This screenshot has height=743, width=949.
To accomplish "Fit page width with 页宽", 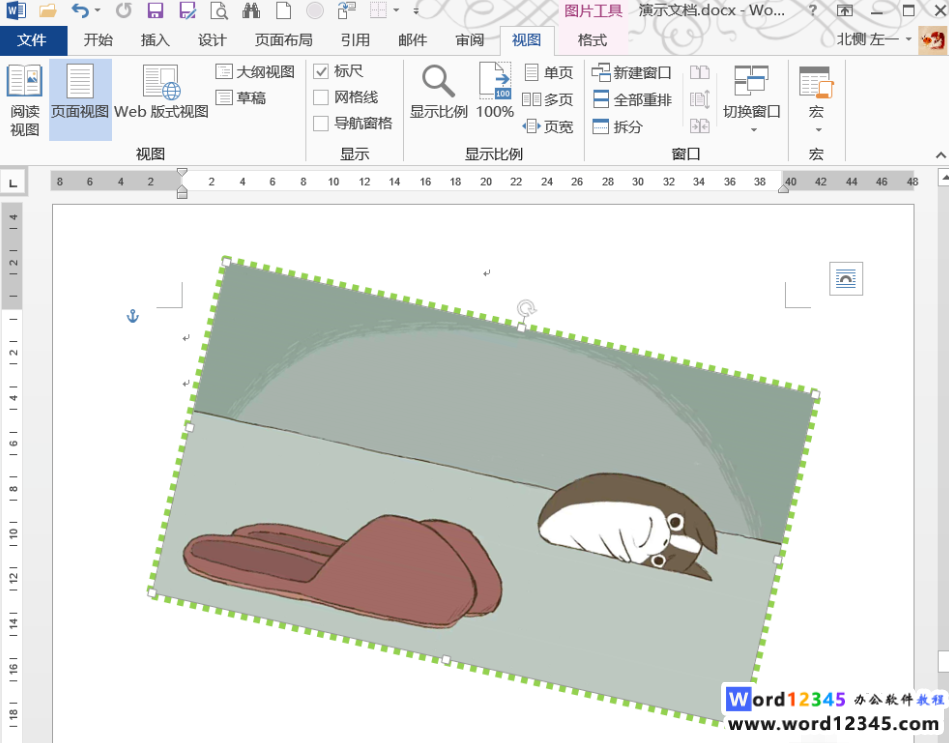I will coord(548,126).
